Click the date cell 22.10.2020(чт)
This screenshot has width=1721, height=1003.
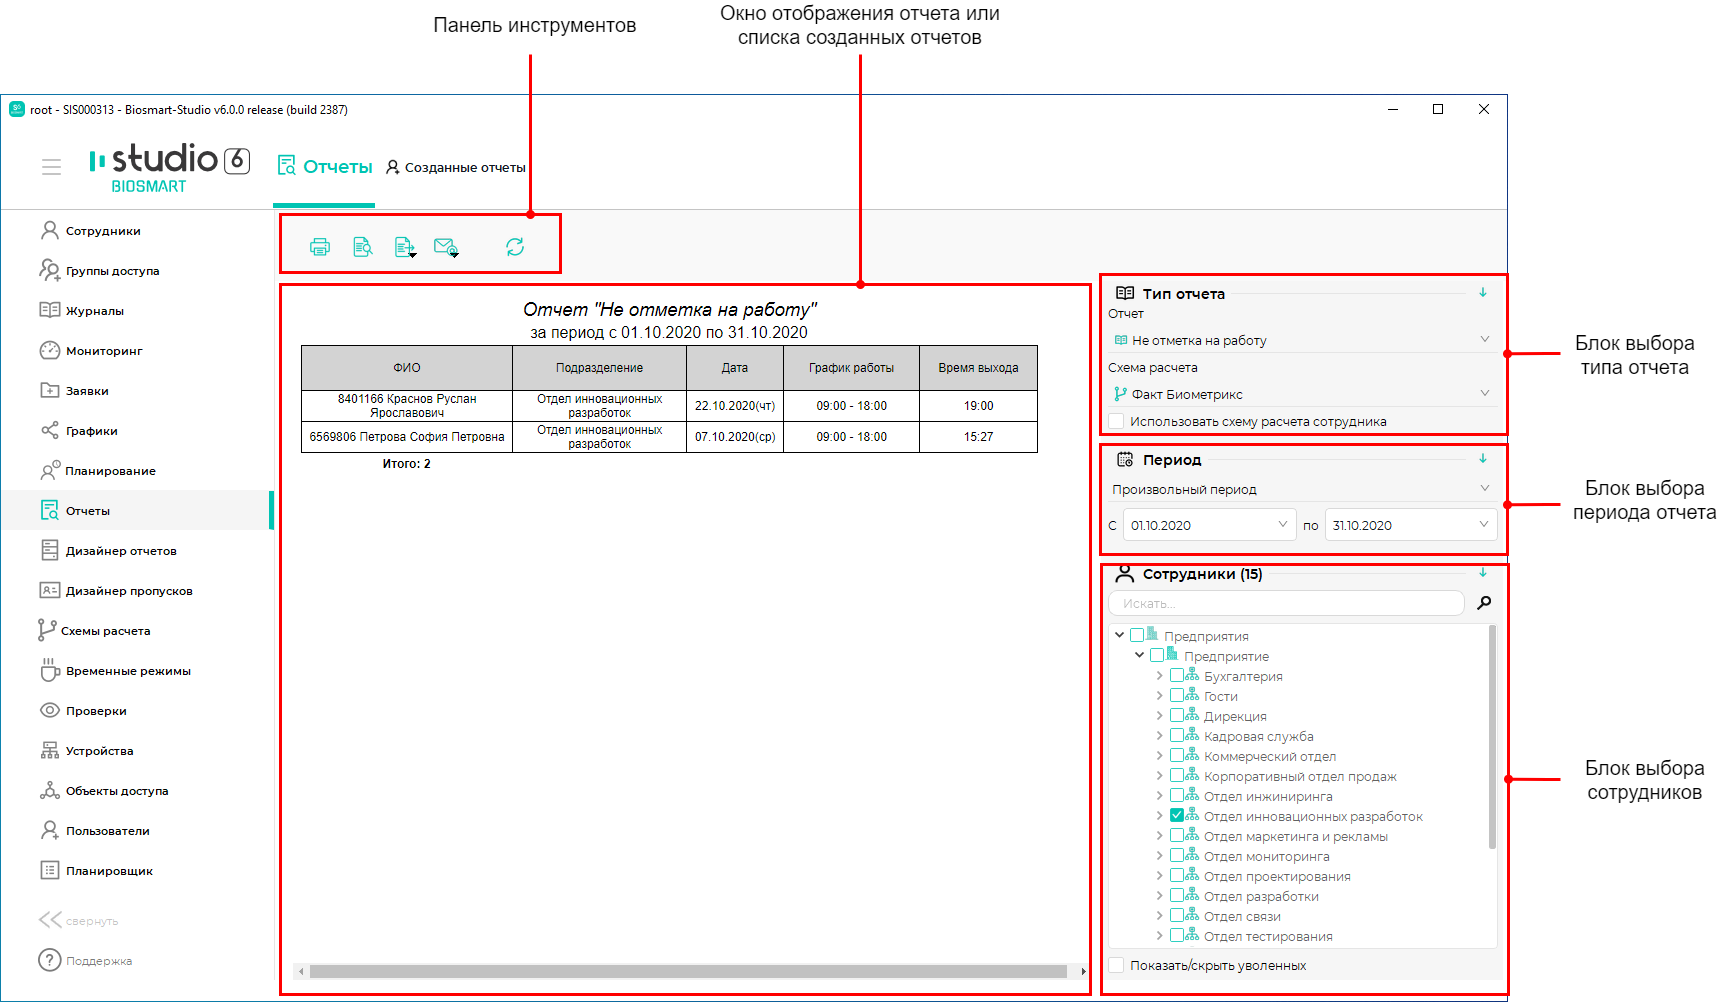pyautogui.click(x=735, y=406)
